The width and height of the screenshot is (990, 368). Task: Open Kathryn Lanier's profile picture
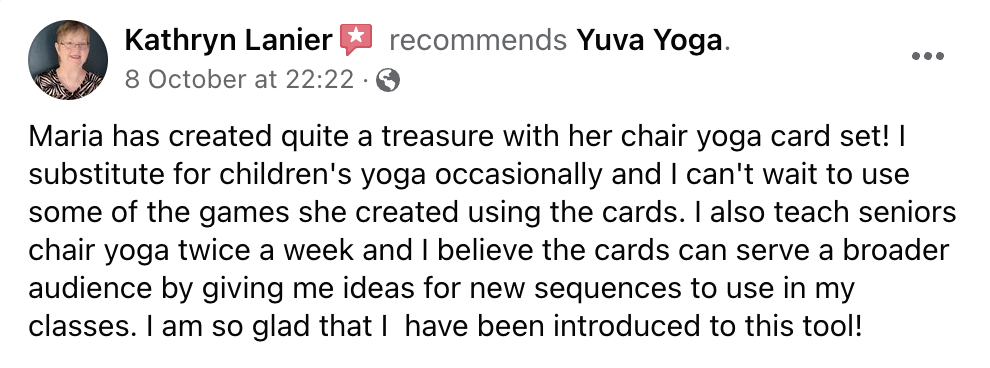(68, 60)
